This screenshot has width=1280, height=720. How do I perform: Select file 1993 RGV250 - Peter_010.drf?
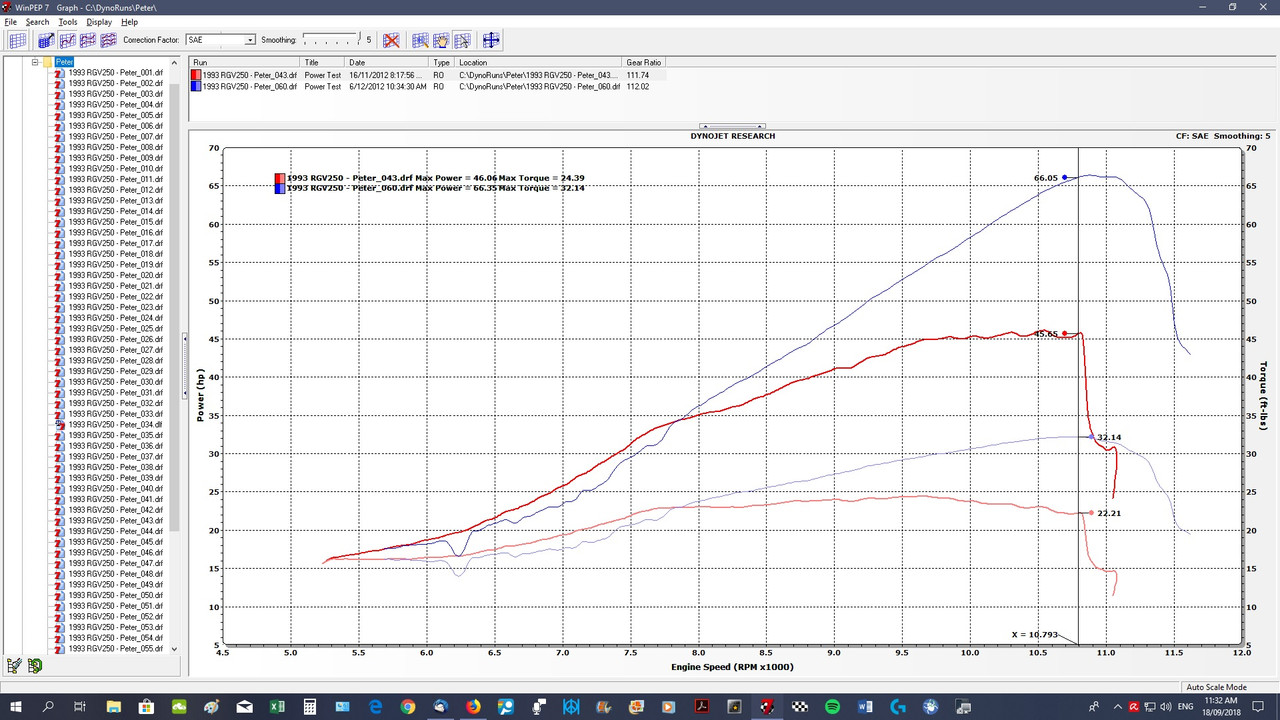(115, 169)
